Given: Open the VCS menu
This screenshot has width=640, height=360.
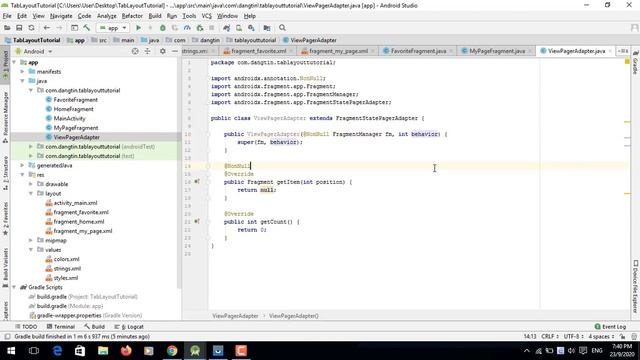Looking at the screenshot, I should pyautogui.click(x=207, y=16).
